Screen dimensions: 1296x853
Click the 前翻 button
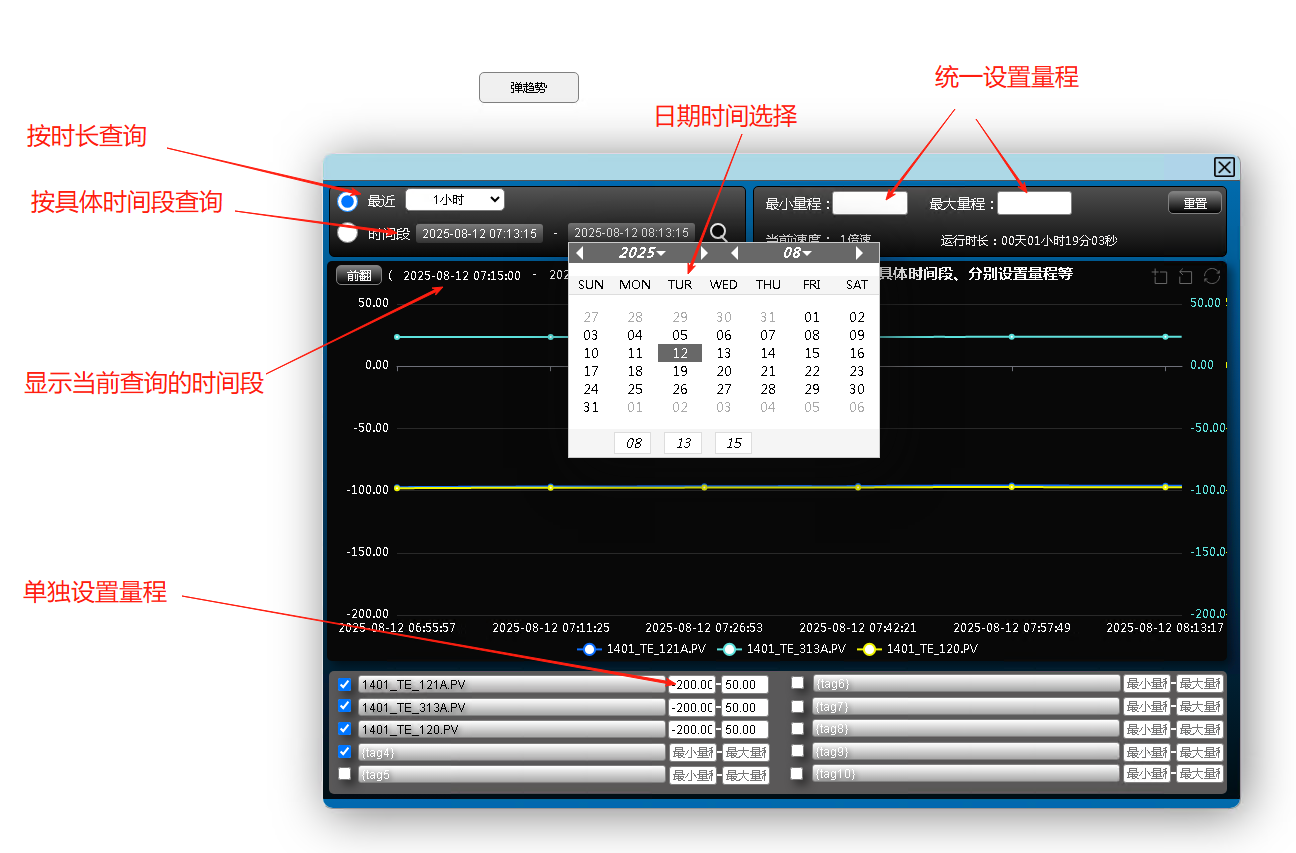tap(358, 276)
